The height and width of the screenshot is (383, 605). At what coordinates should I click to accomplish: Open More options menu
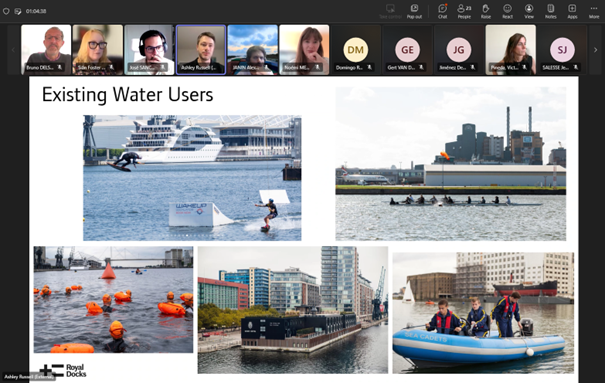point(594,11)
